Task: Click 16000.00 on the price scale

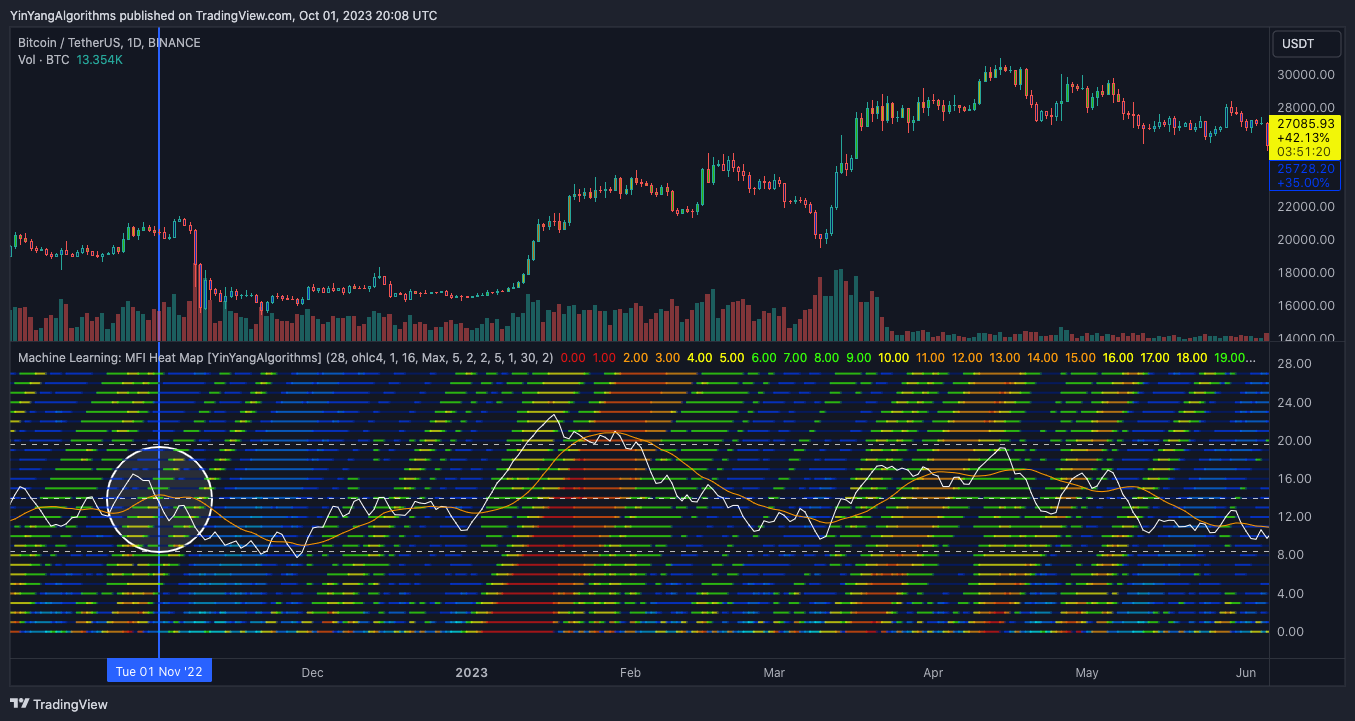Action: tap(1306, 305)
